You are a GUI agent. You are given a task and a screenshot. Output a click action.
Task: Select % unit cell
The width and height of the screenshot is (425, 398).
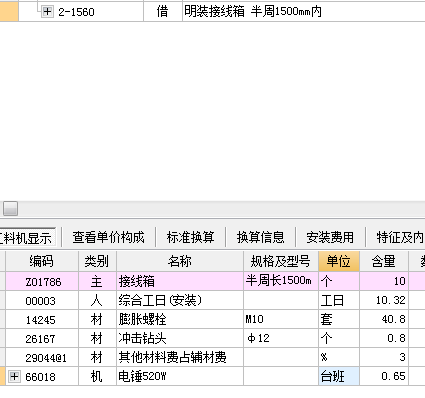[339, 357]
